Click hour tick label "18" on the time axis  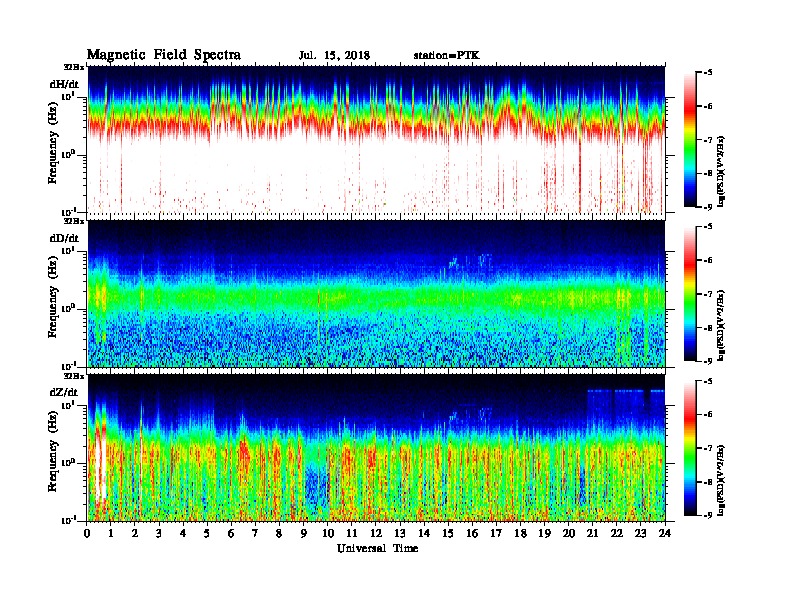(x=520, y=533)
